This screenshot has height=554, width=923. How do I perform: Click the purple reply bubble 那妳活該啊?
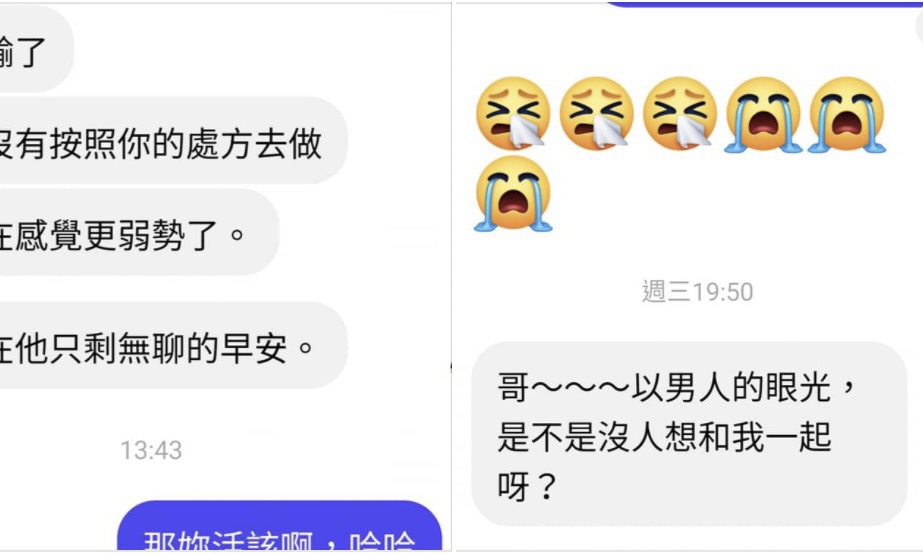click(x=280, y=526)
